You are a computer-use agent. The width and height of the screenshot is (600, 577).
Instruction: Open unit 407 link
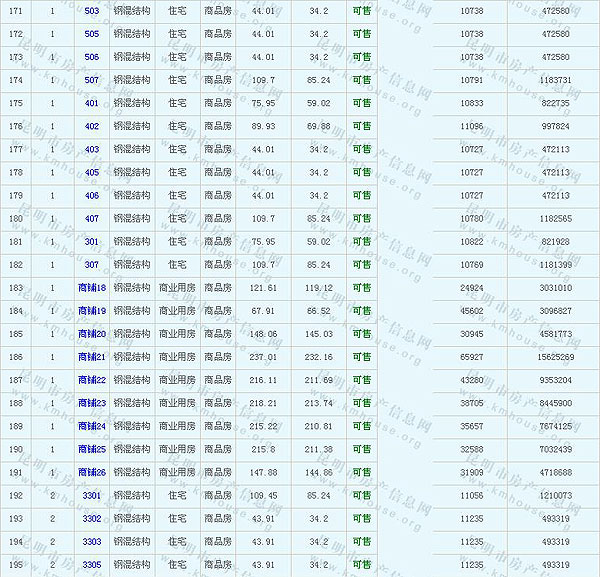91,218
